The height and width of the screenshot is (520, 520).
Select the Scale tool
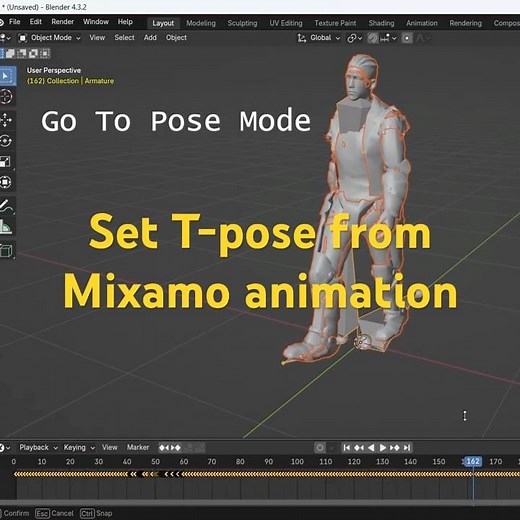pyautogui.click(x=6, y=162)
